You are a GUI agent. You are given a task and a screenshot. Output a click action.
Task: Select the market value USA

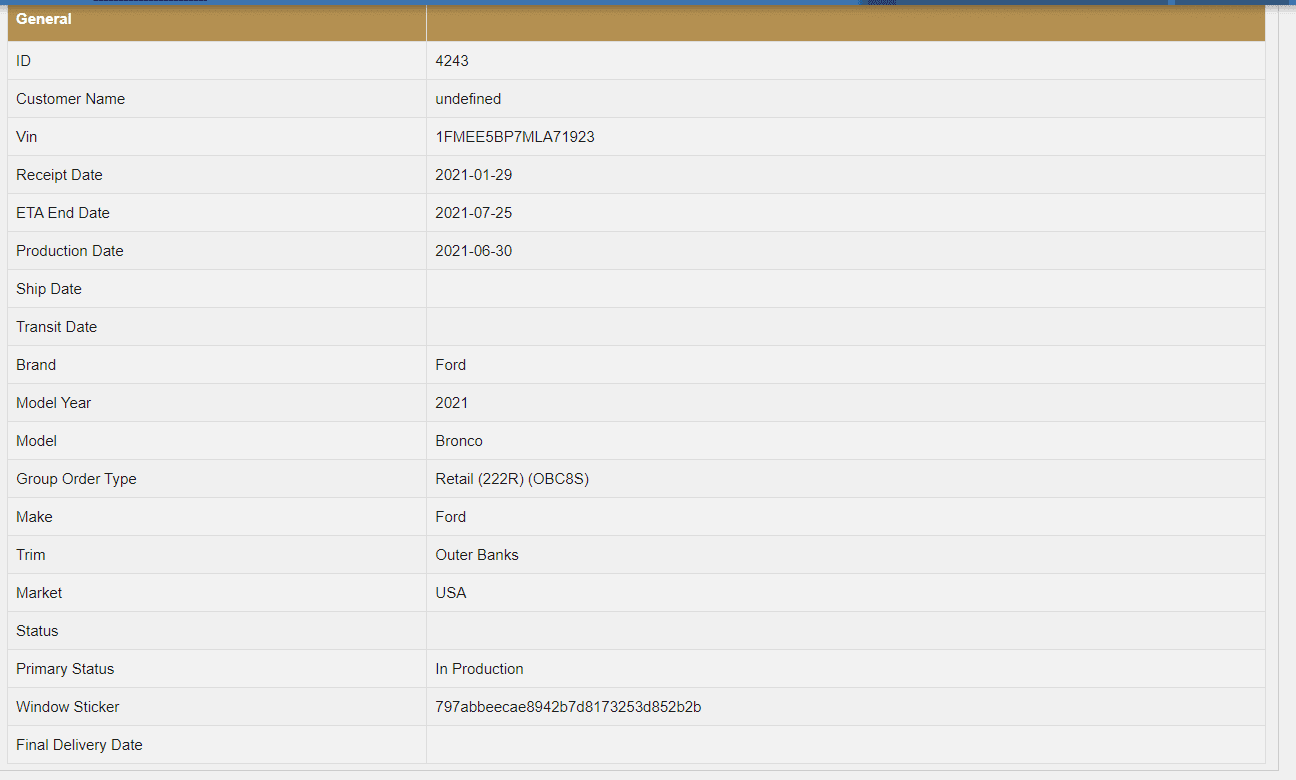(x=451, y=593)
